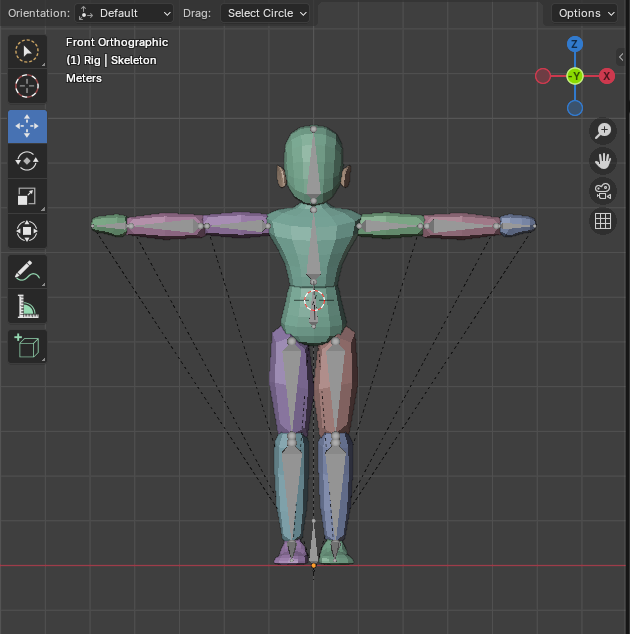The height and width of the screenshot is (634, 630).
Task: Select the Annotate pencil tool
Action: 27,271
